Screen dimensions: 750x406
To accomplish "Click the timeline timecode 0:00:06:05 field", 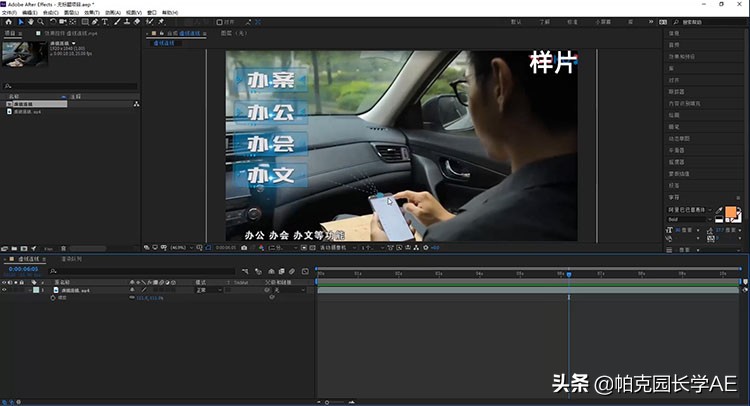I will pos(23,269).
